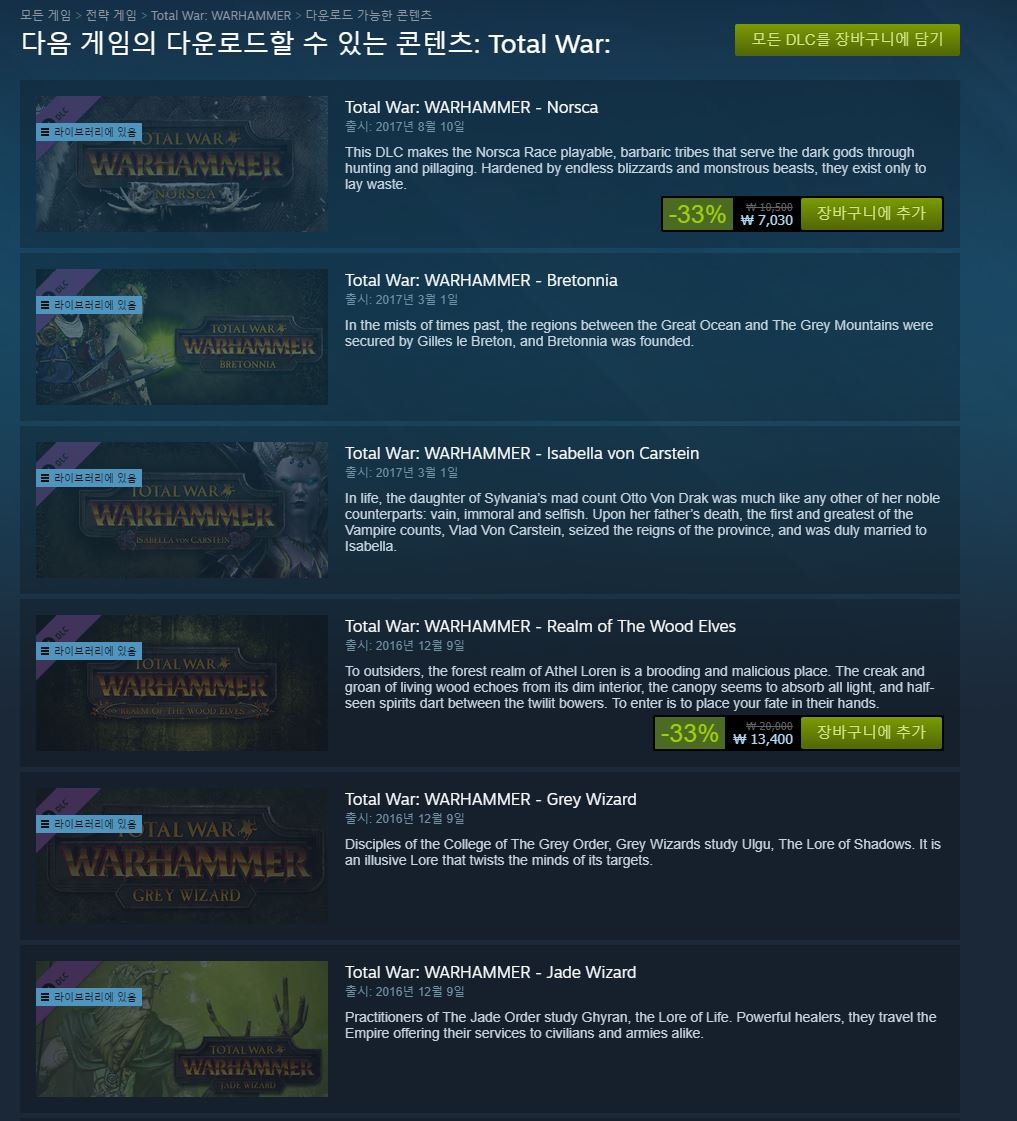This screenshot has width=1017, height=1121.
Task: Open the Bretonnia DLC title link
Action: (481, 280)
